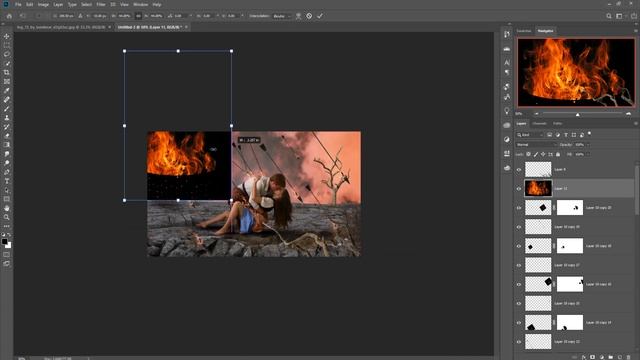Select the Lasso tool
Screen dimensions: 640x360
tap(7, 54)
